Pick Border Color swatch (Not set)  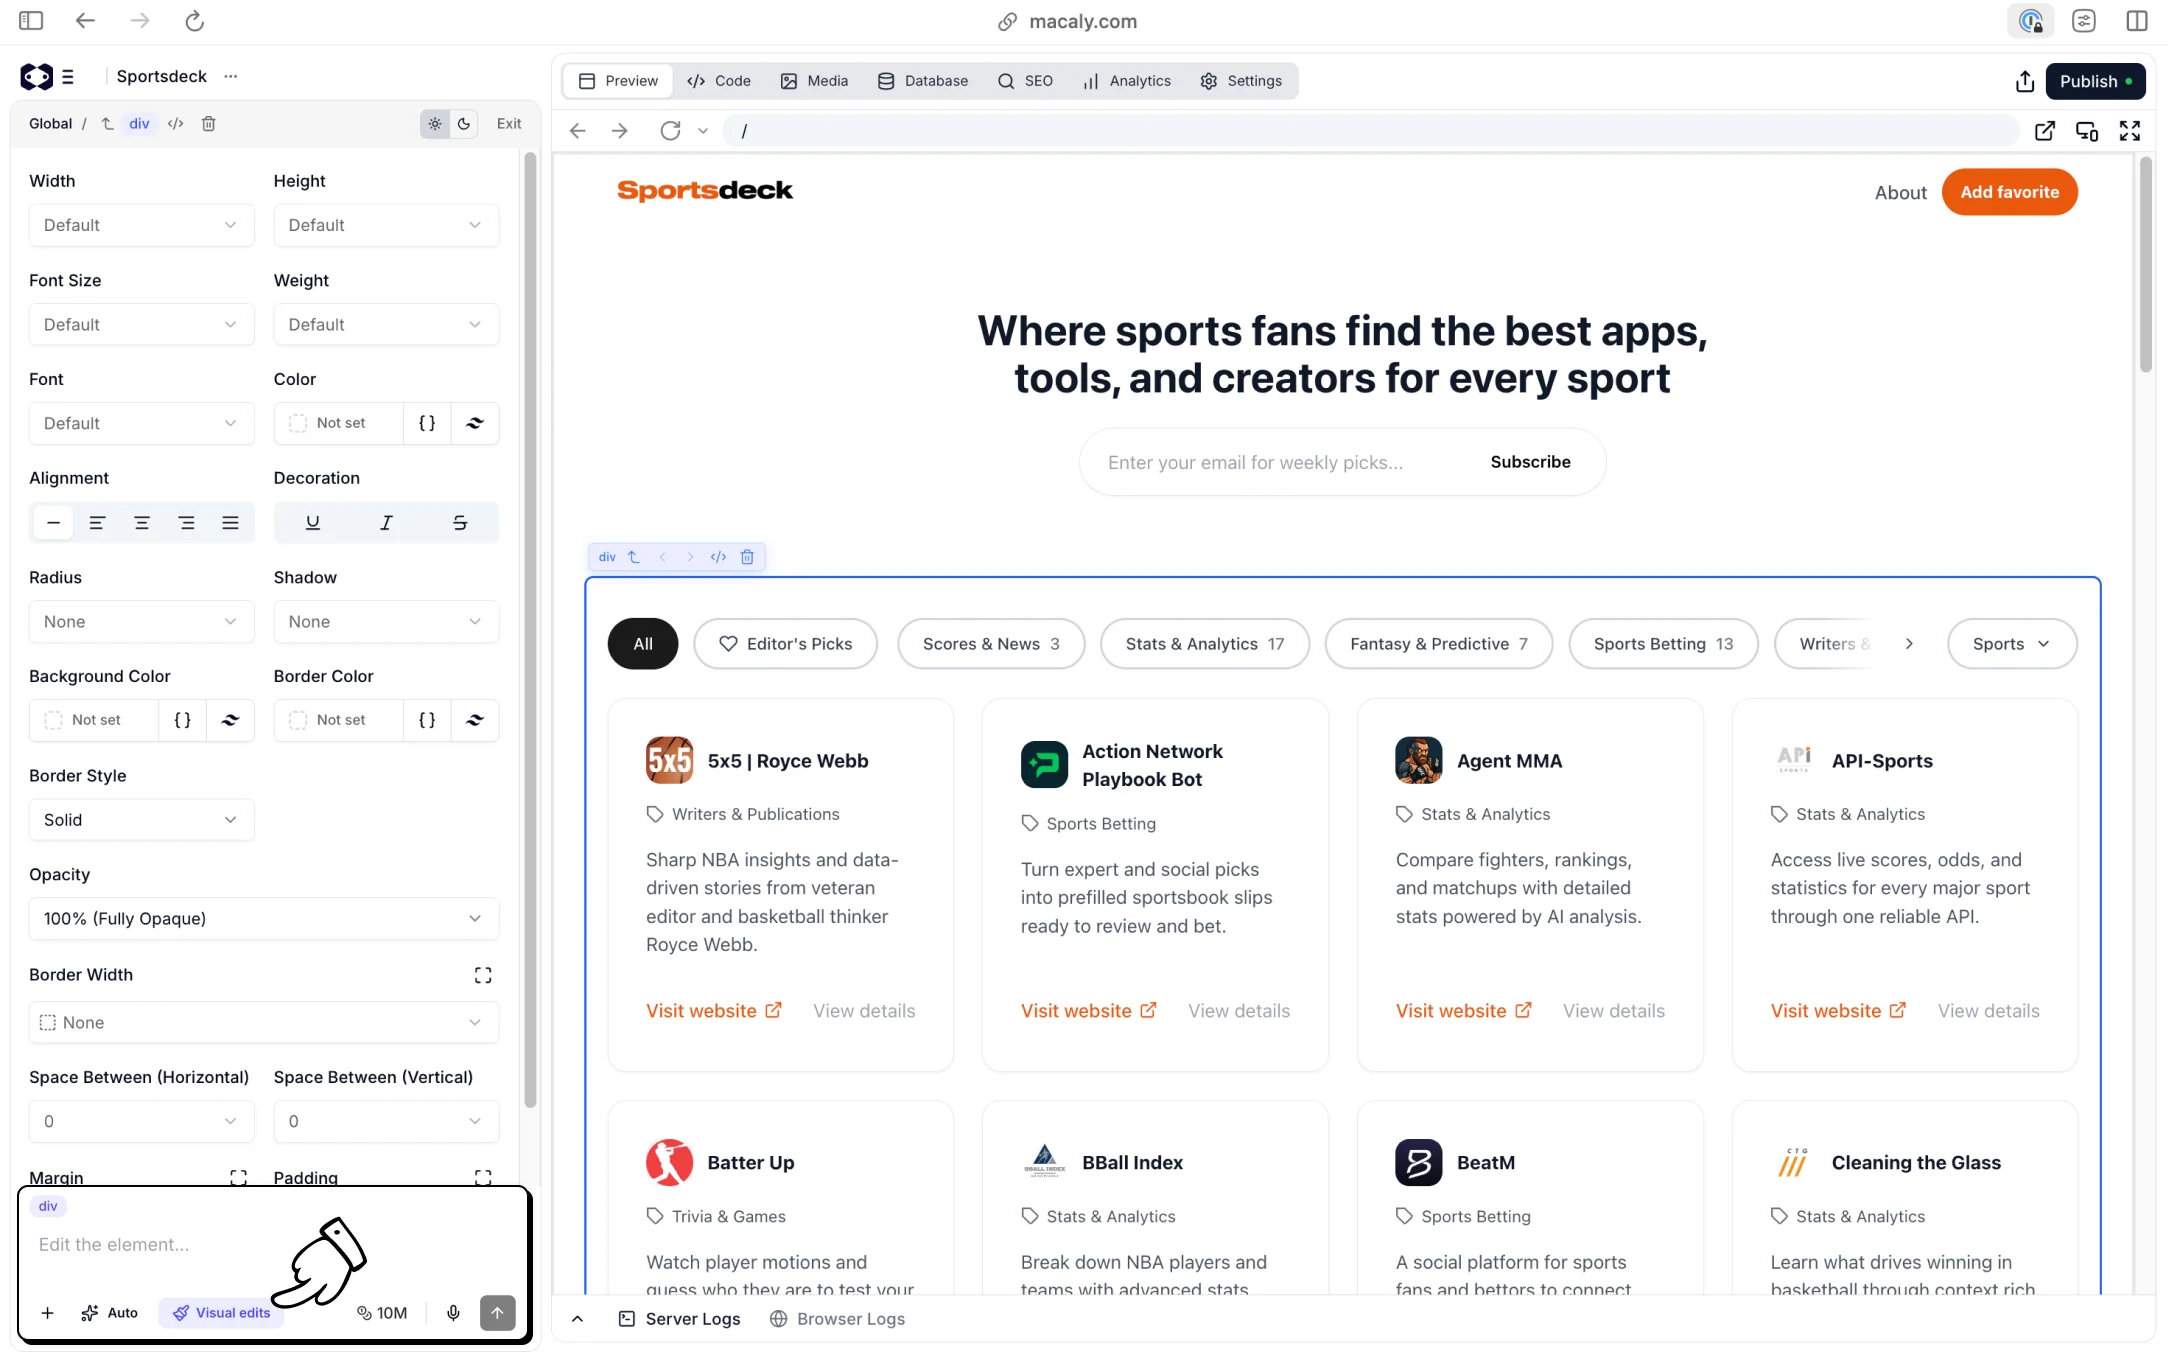(x=339, y=720)
